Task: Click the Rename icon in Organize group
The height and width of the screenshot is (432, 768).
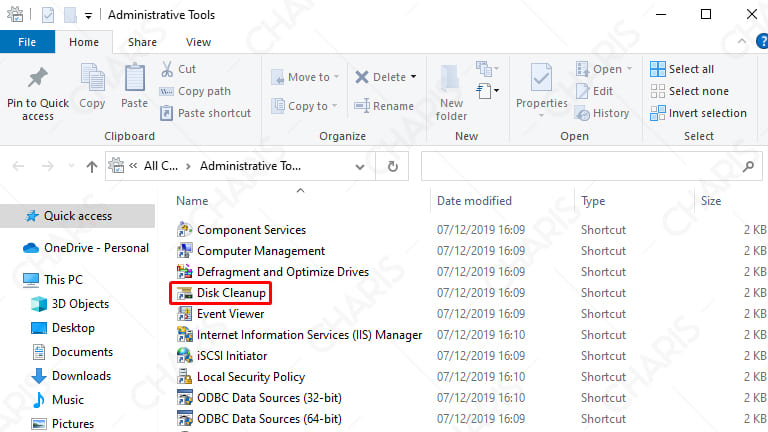Action: (362, 106)
